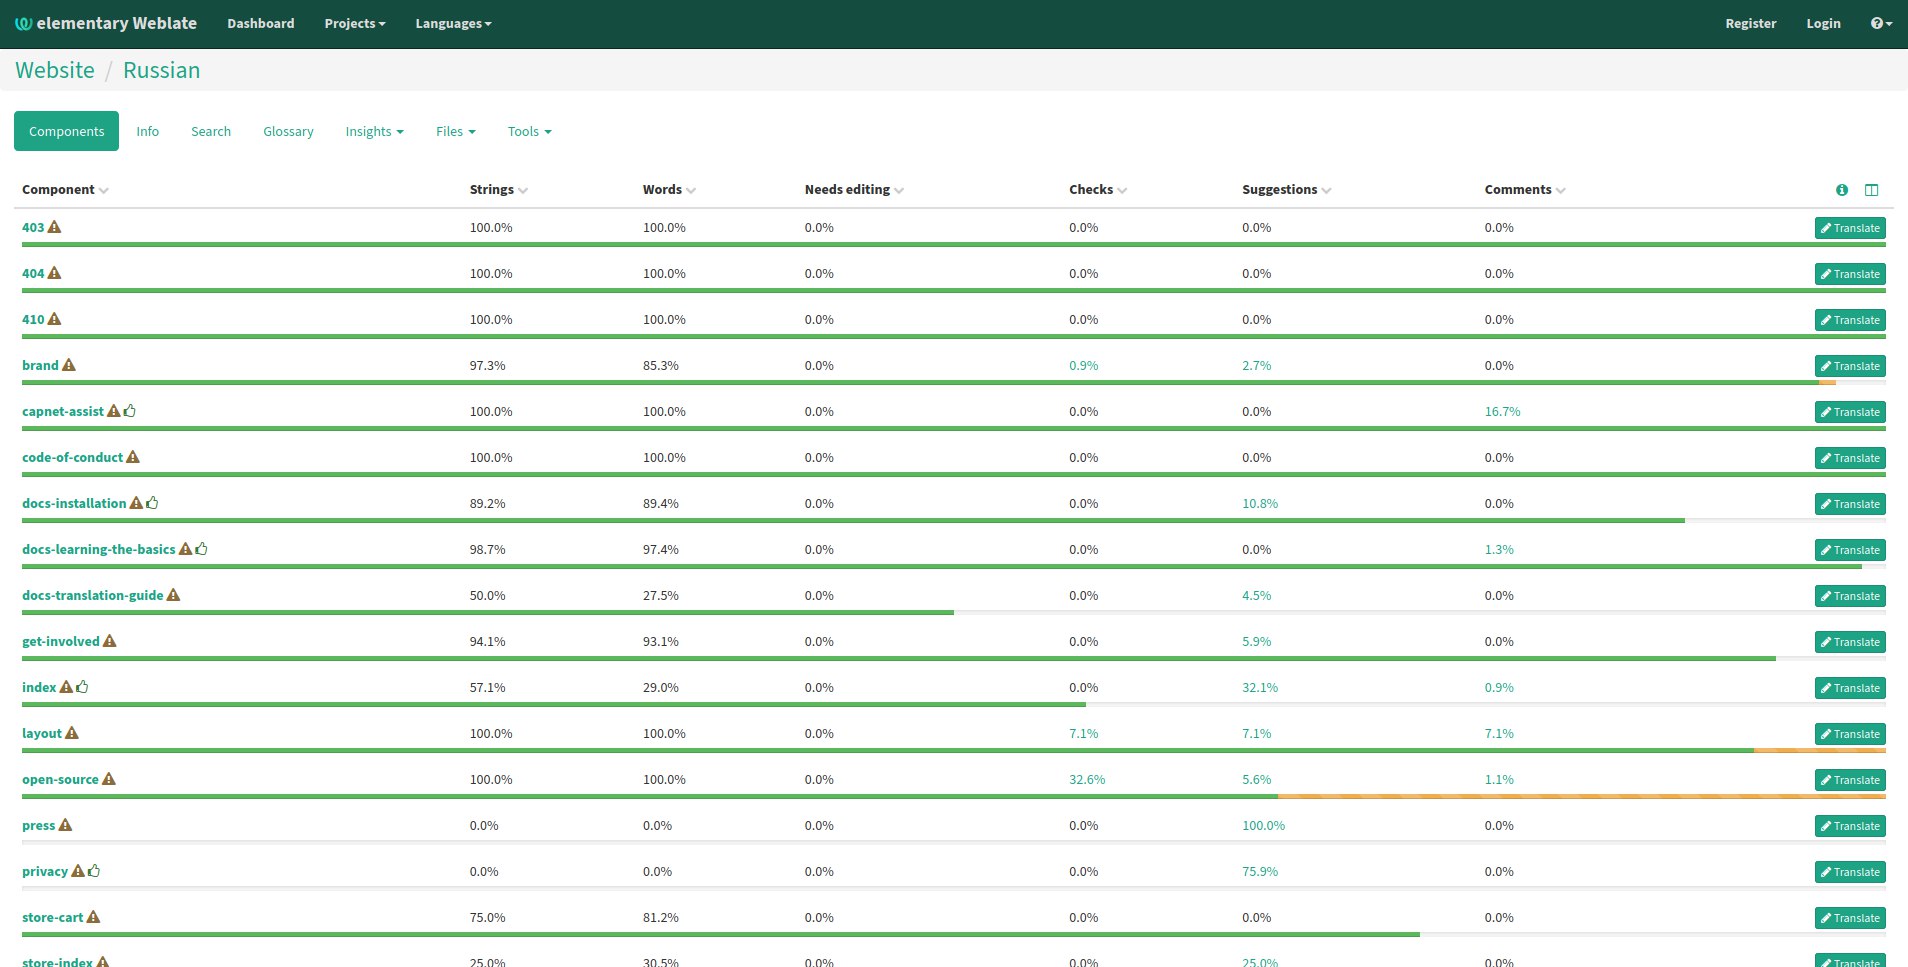
Task: Open 75.9% suggestions link for privacy
Action: click(x=1260, y=871)
